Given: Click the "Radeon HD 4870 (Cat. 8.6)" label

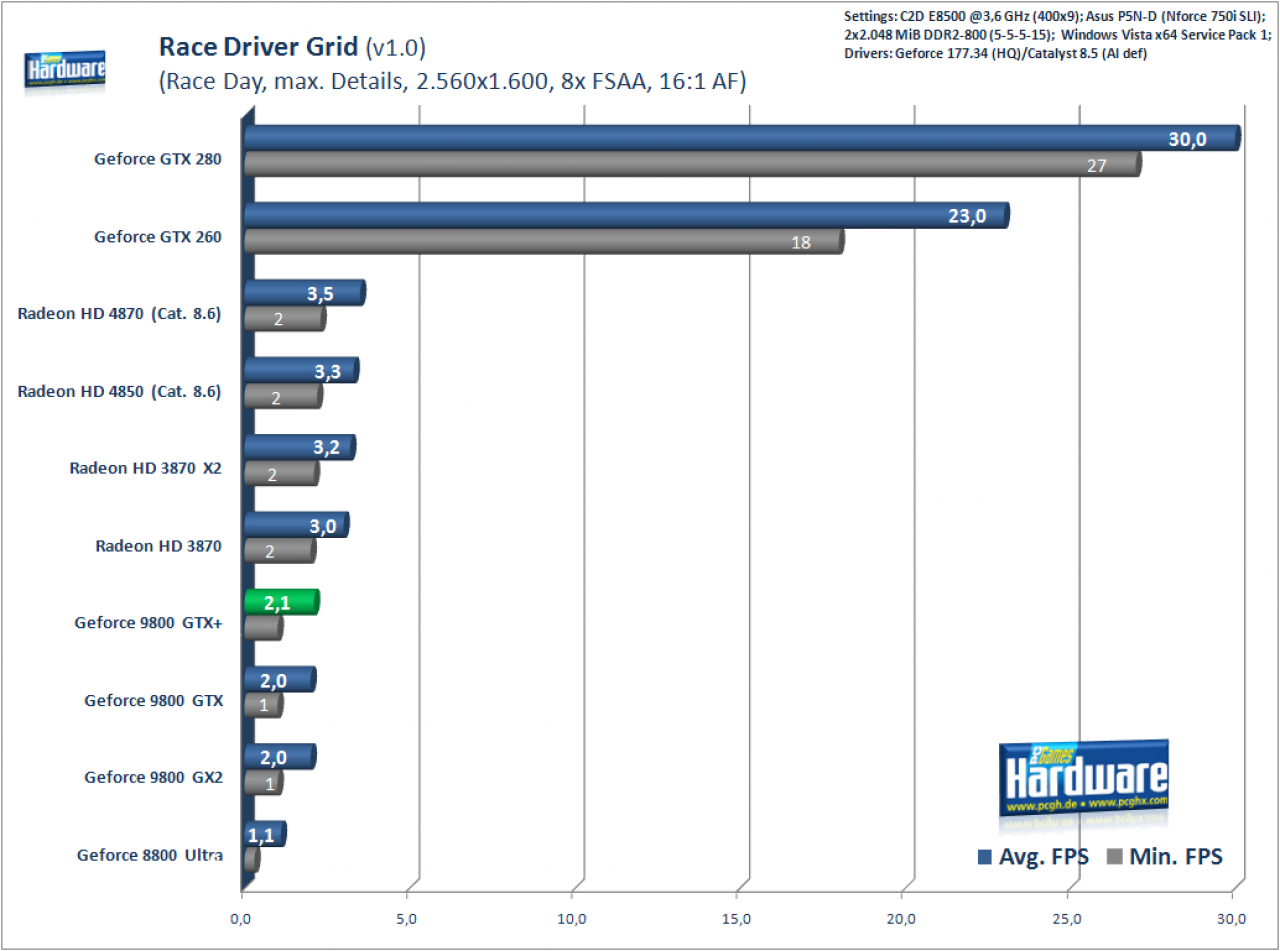Looking at the screenshot, I should [119, 313].
